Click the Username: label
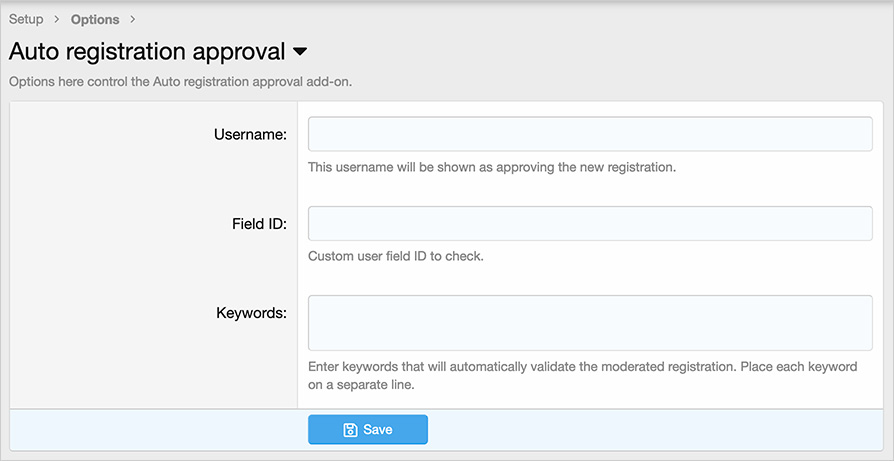This screenshot has width=894, height=461. tap(250, 134)
